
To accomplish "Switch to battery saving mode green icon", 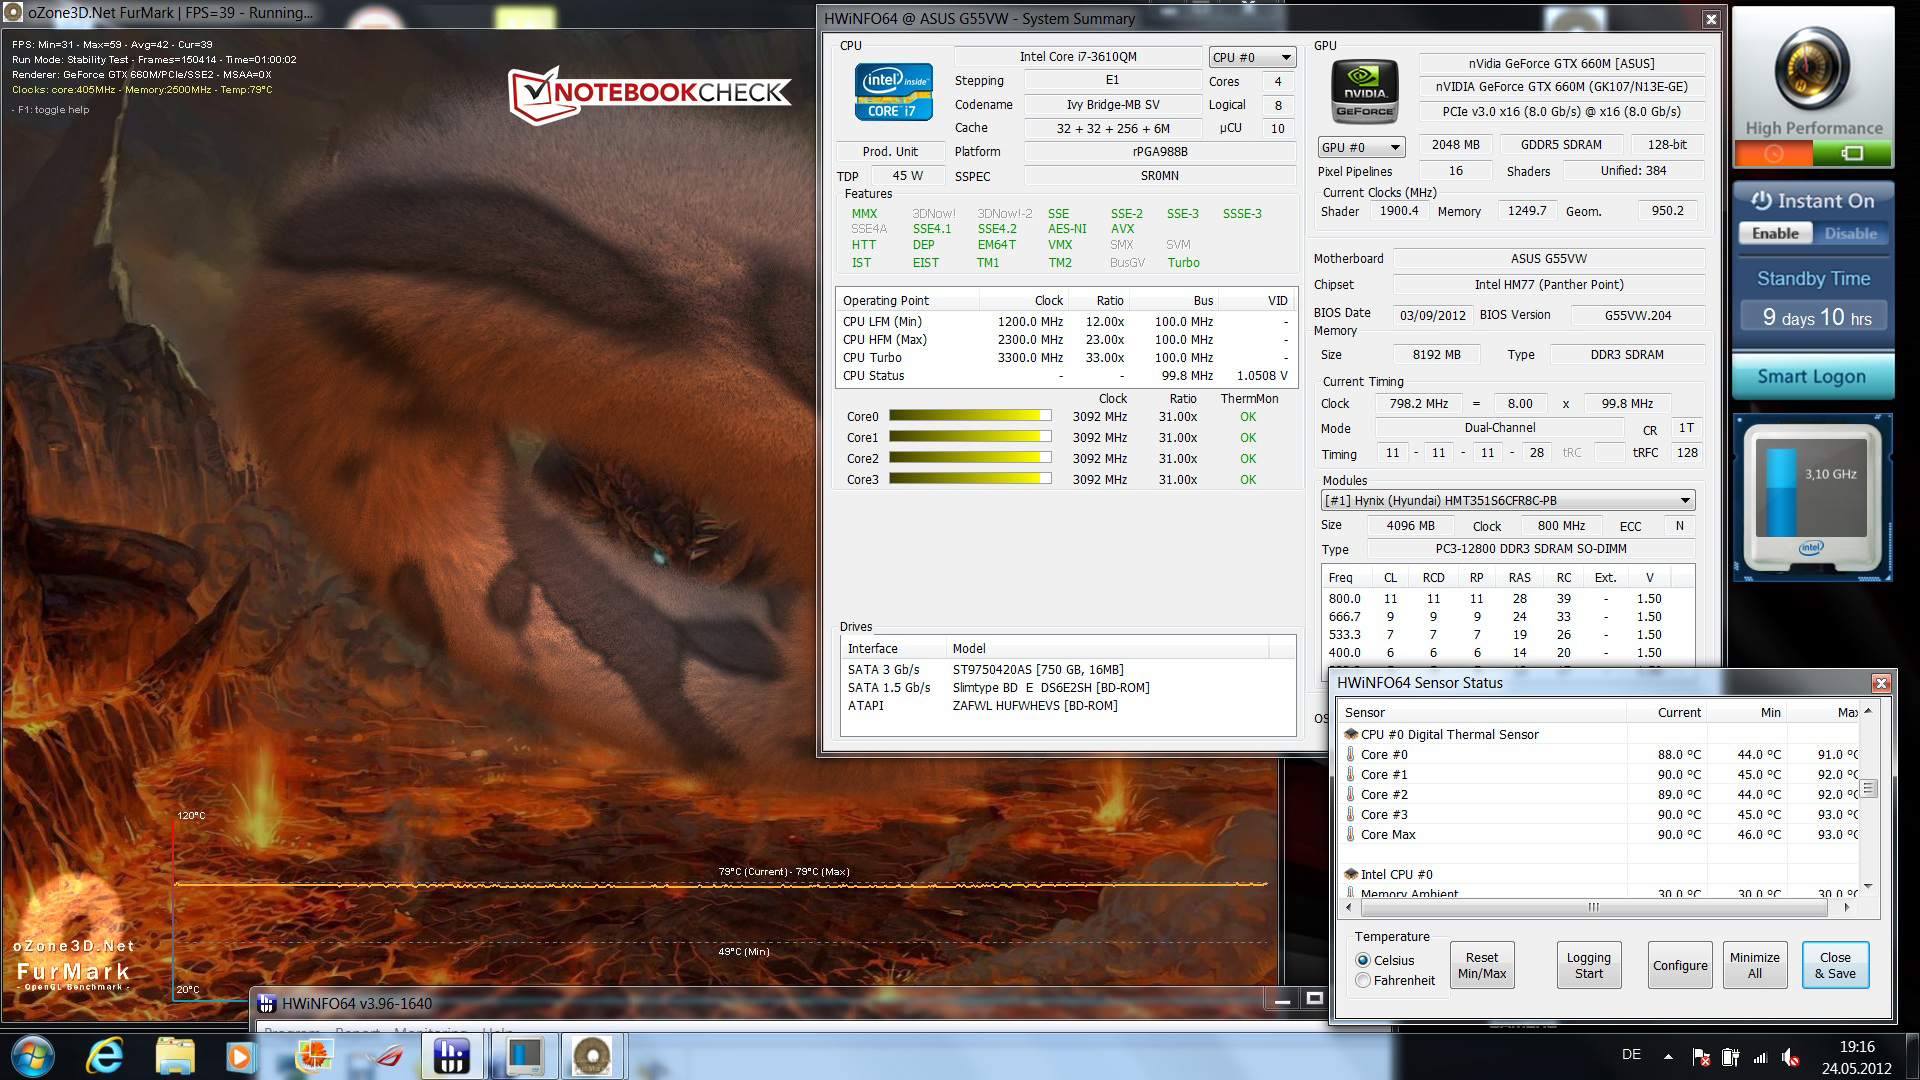I will pyautogui.click(x=1852, y=153).
